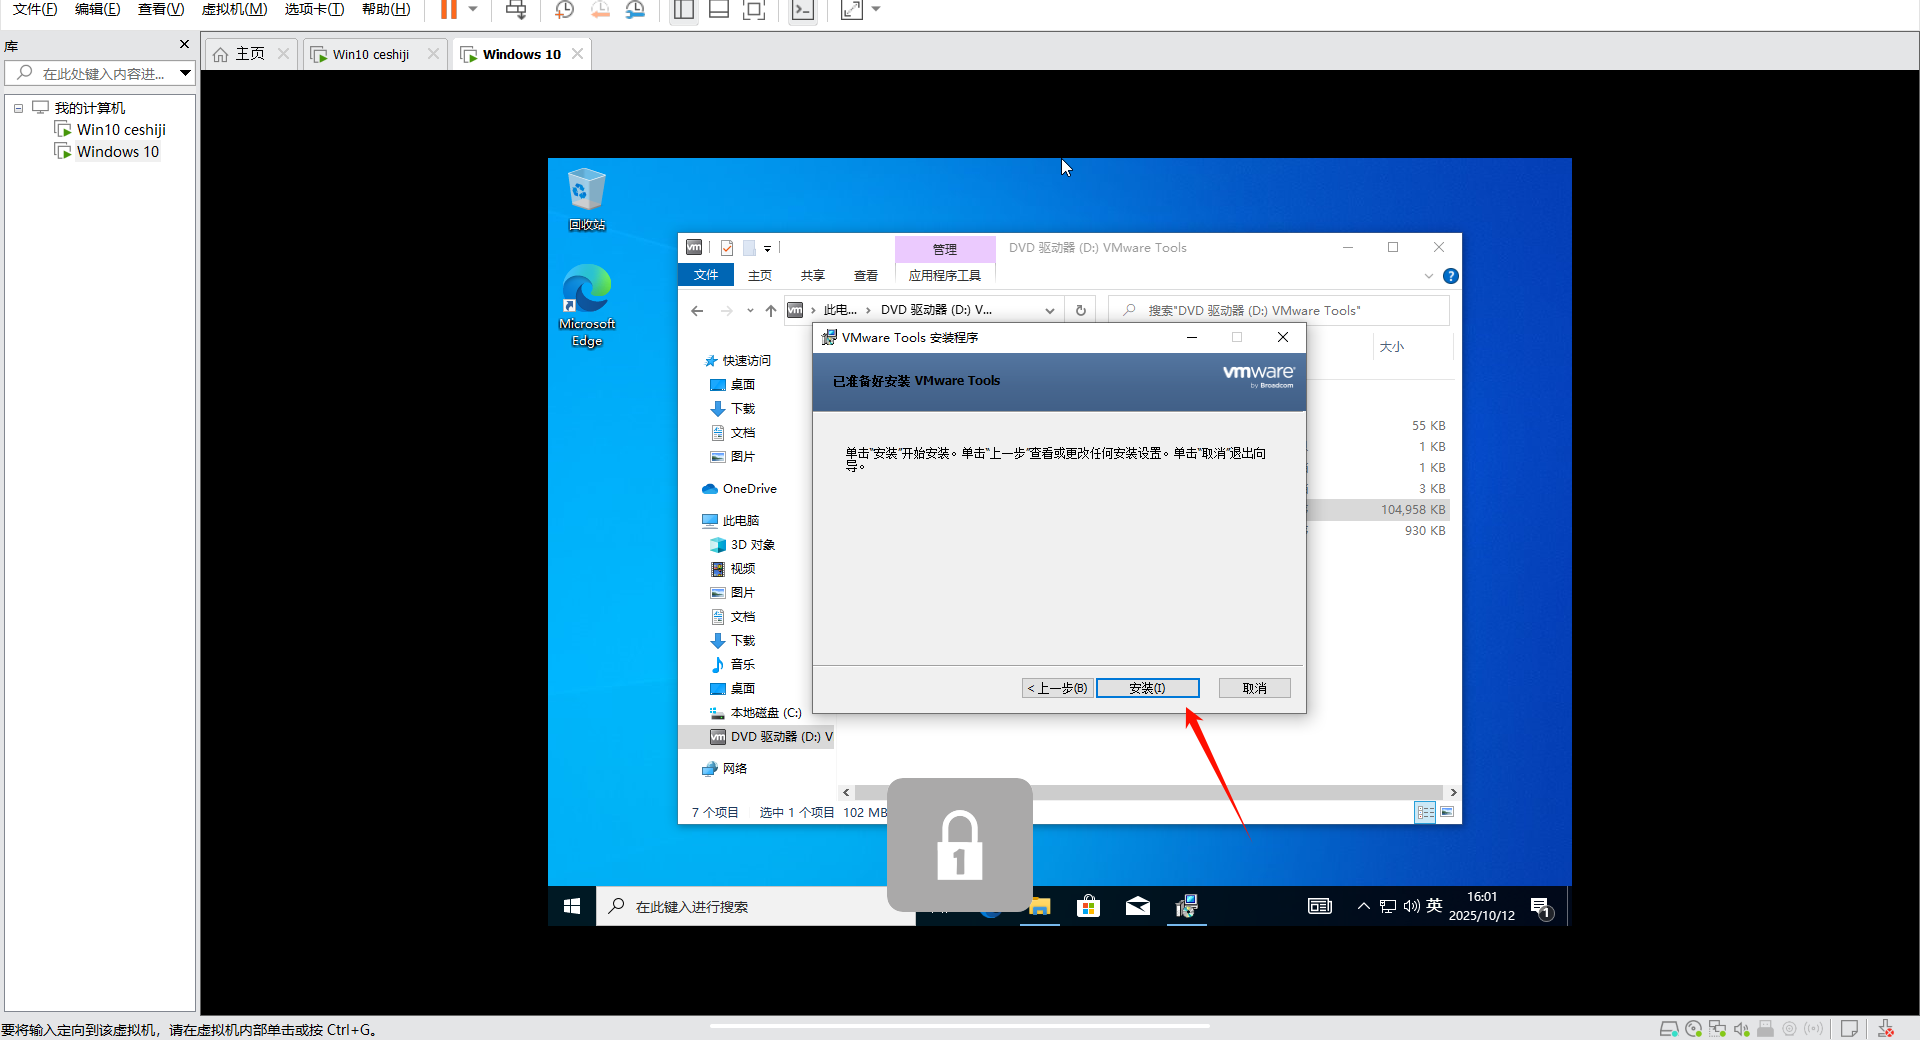
Task: Open the console view terminal icon
Action: point(802,10)
